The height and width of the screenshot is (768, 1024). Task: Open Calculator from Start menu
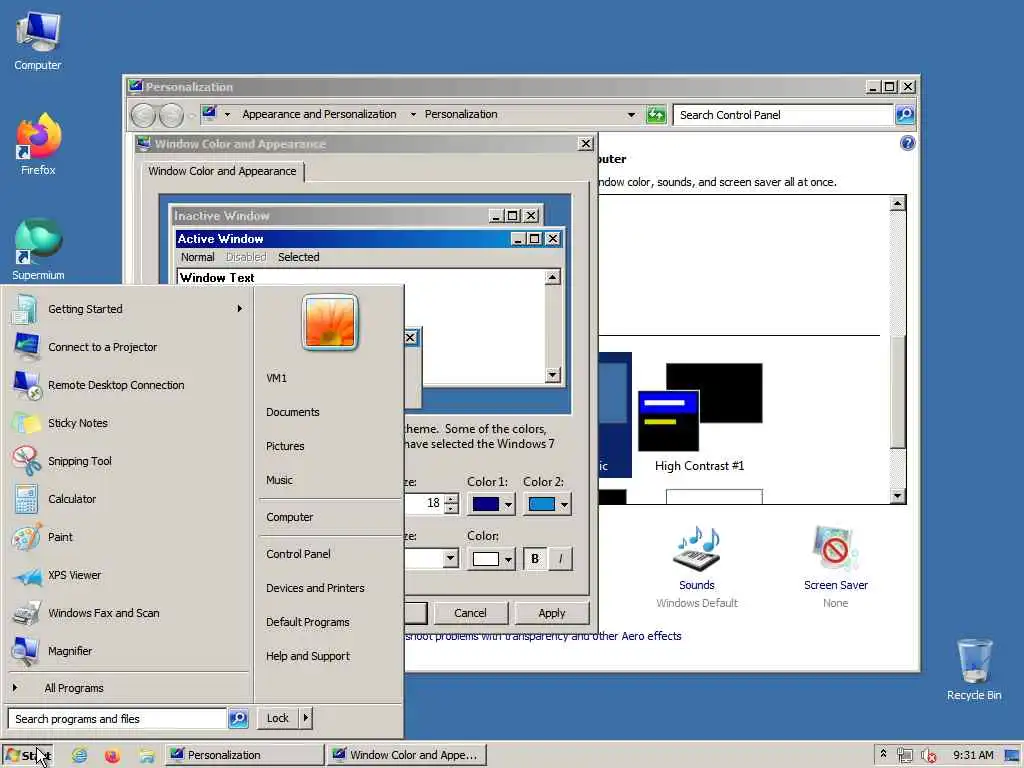pyautogui.click(x=54, y=498)
